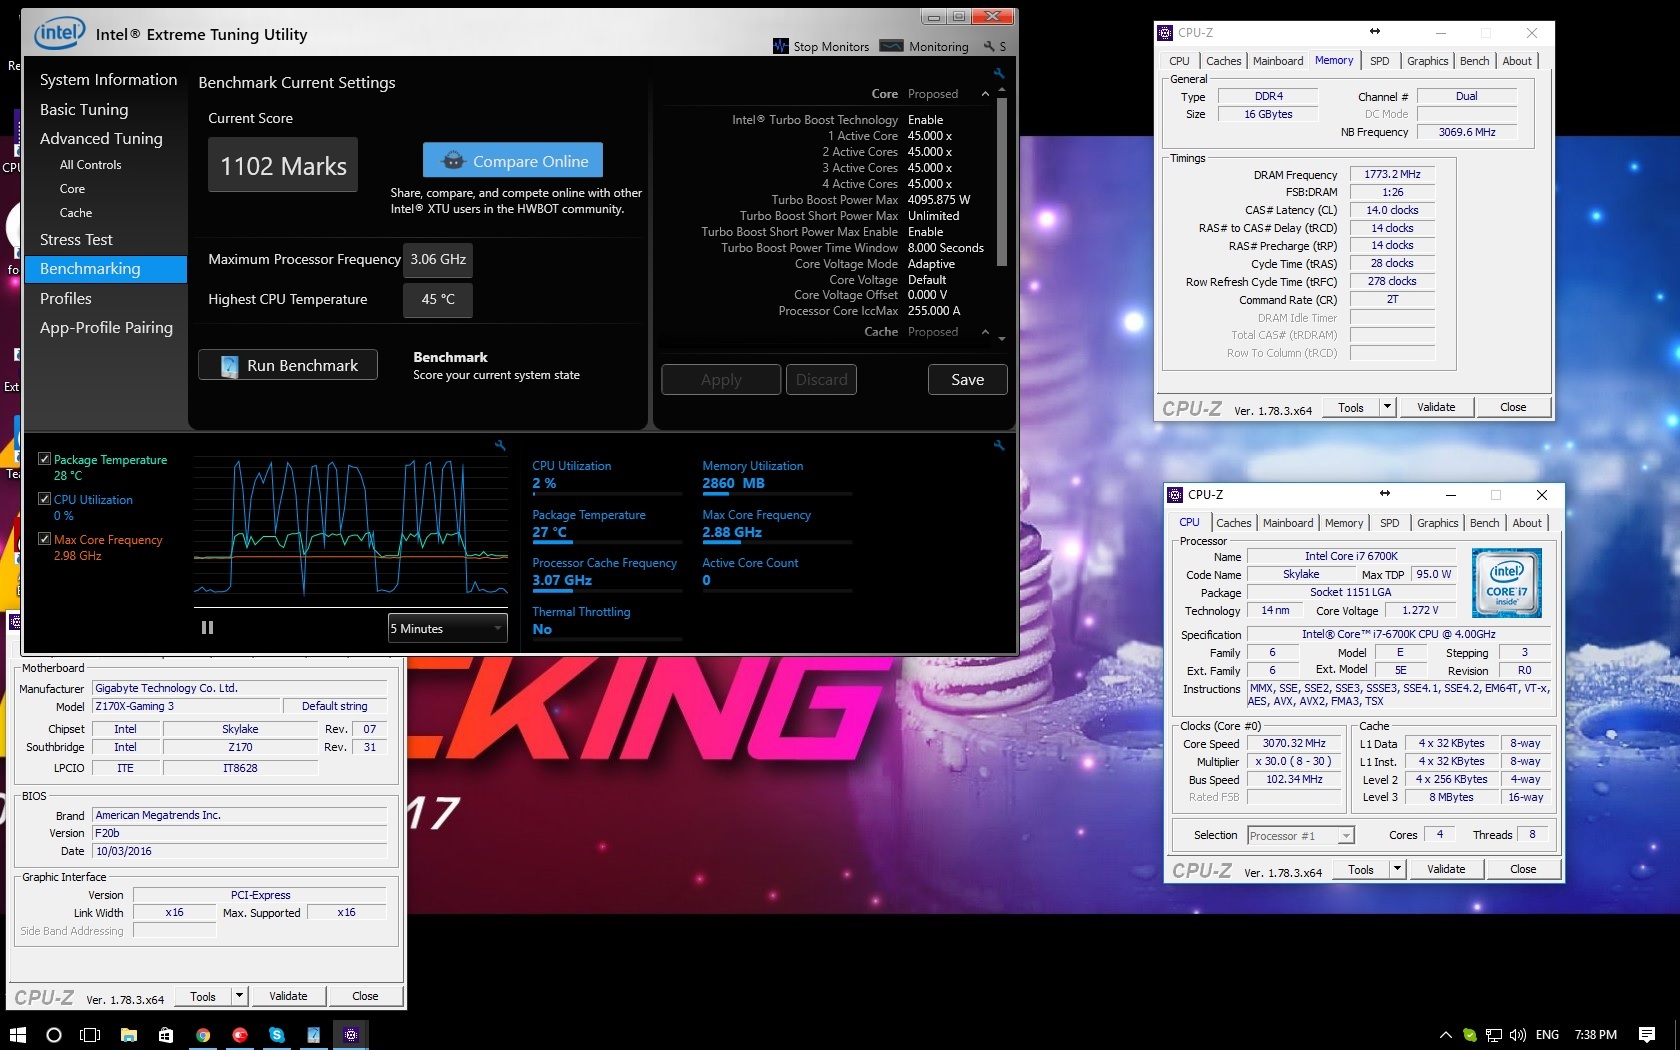1680x1050 pixels.
Task: Click scrollbar down arrow in proposed settings
Action: (1002, 338)
